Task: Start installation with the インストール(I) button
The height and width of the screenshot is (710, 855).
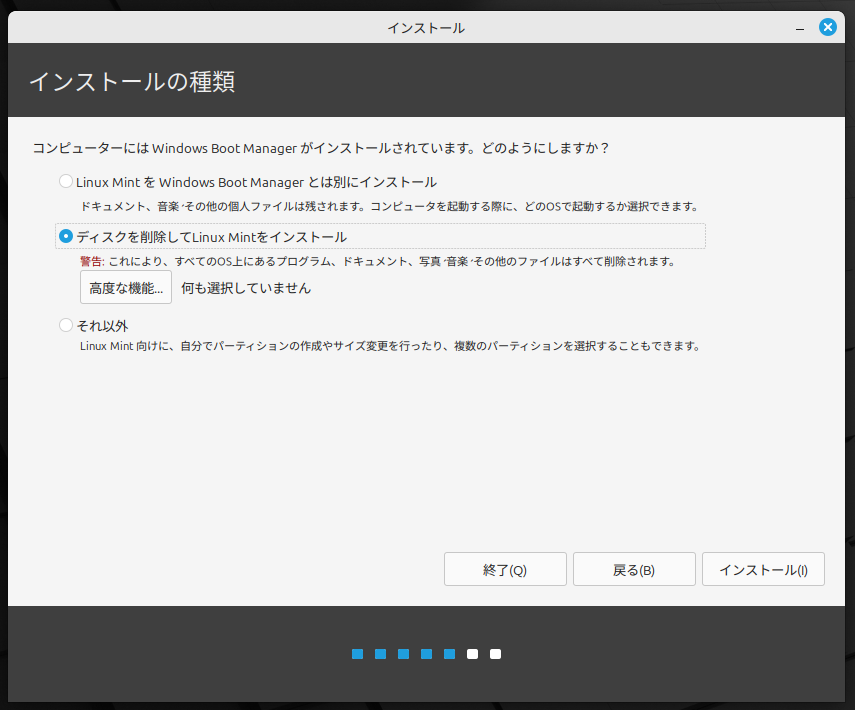Action: pos(763,570)
